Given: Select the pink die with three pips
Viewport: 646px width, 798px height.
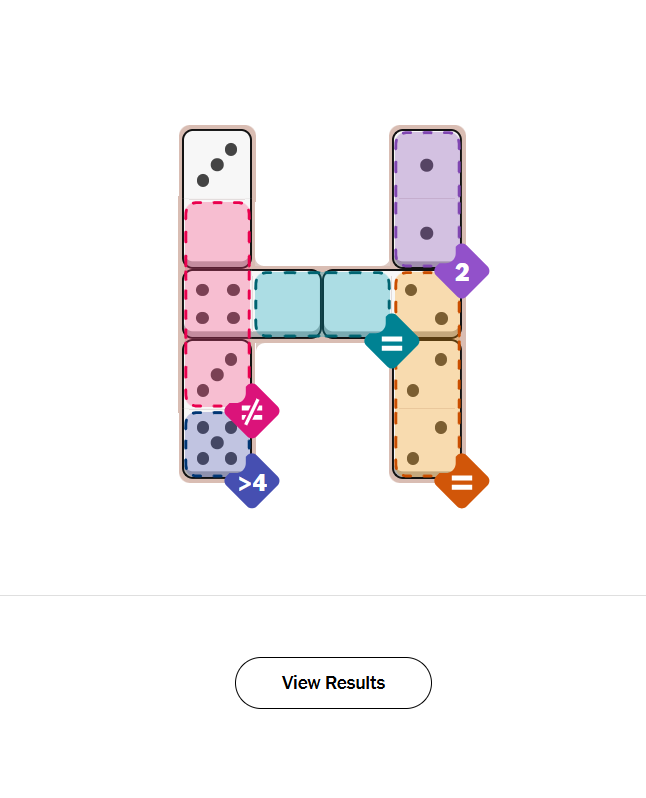Looking at the screenshot, I should tap(217, 373).
